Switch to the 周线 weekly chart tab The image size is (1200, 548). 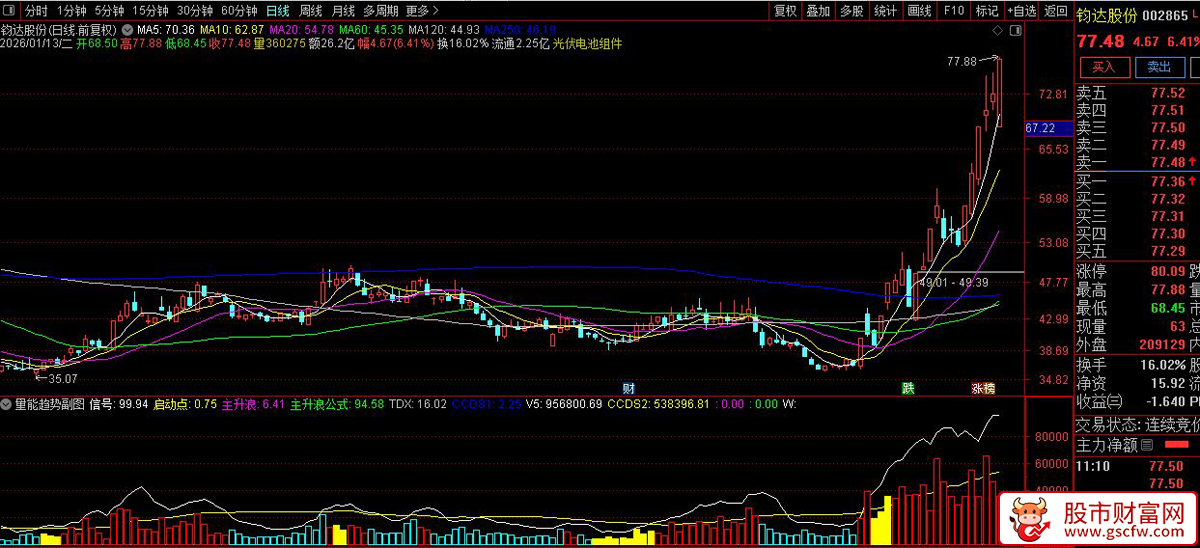tap(310, 11)
